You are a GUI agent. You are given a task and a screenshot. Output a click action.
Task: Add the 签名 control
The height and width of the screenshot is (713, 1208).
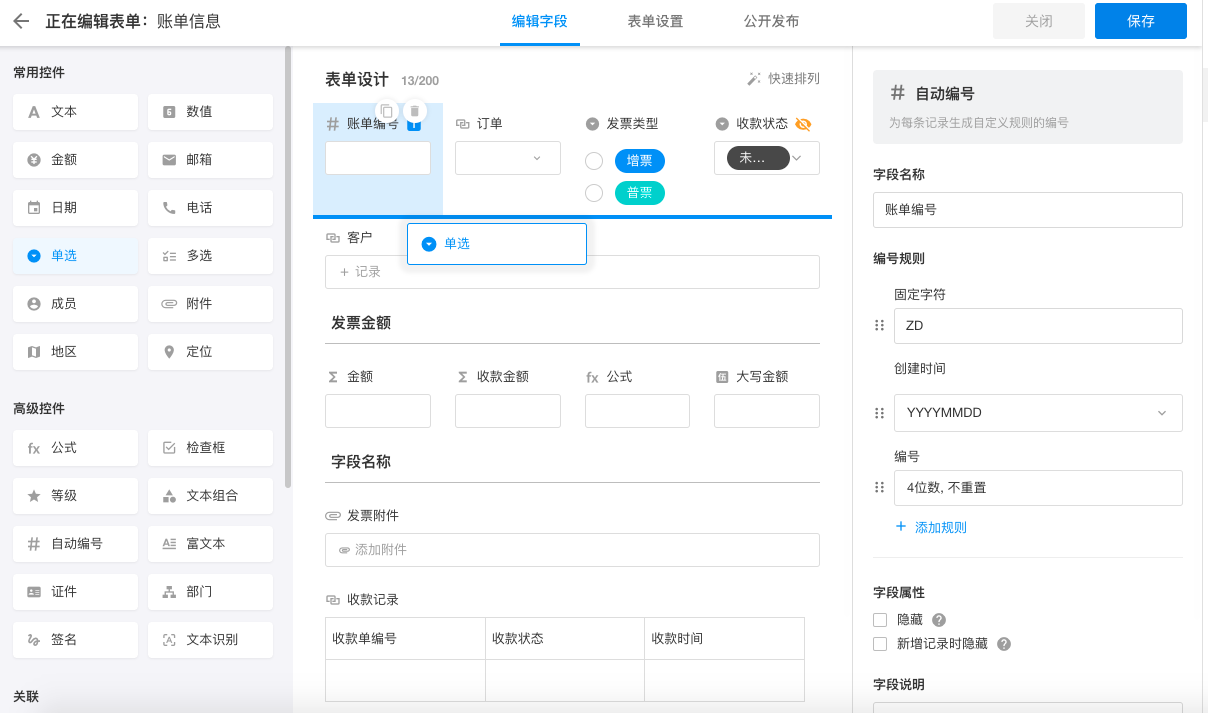75,639
